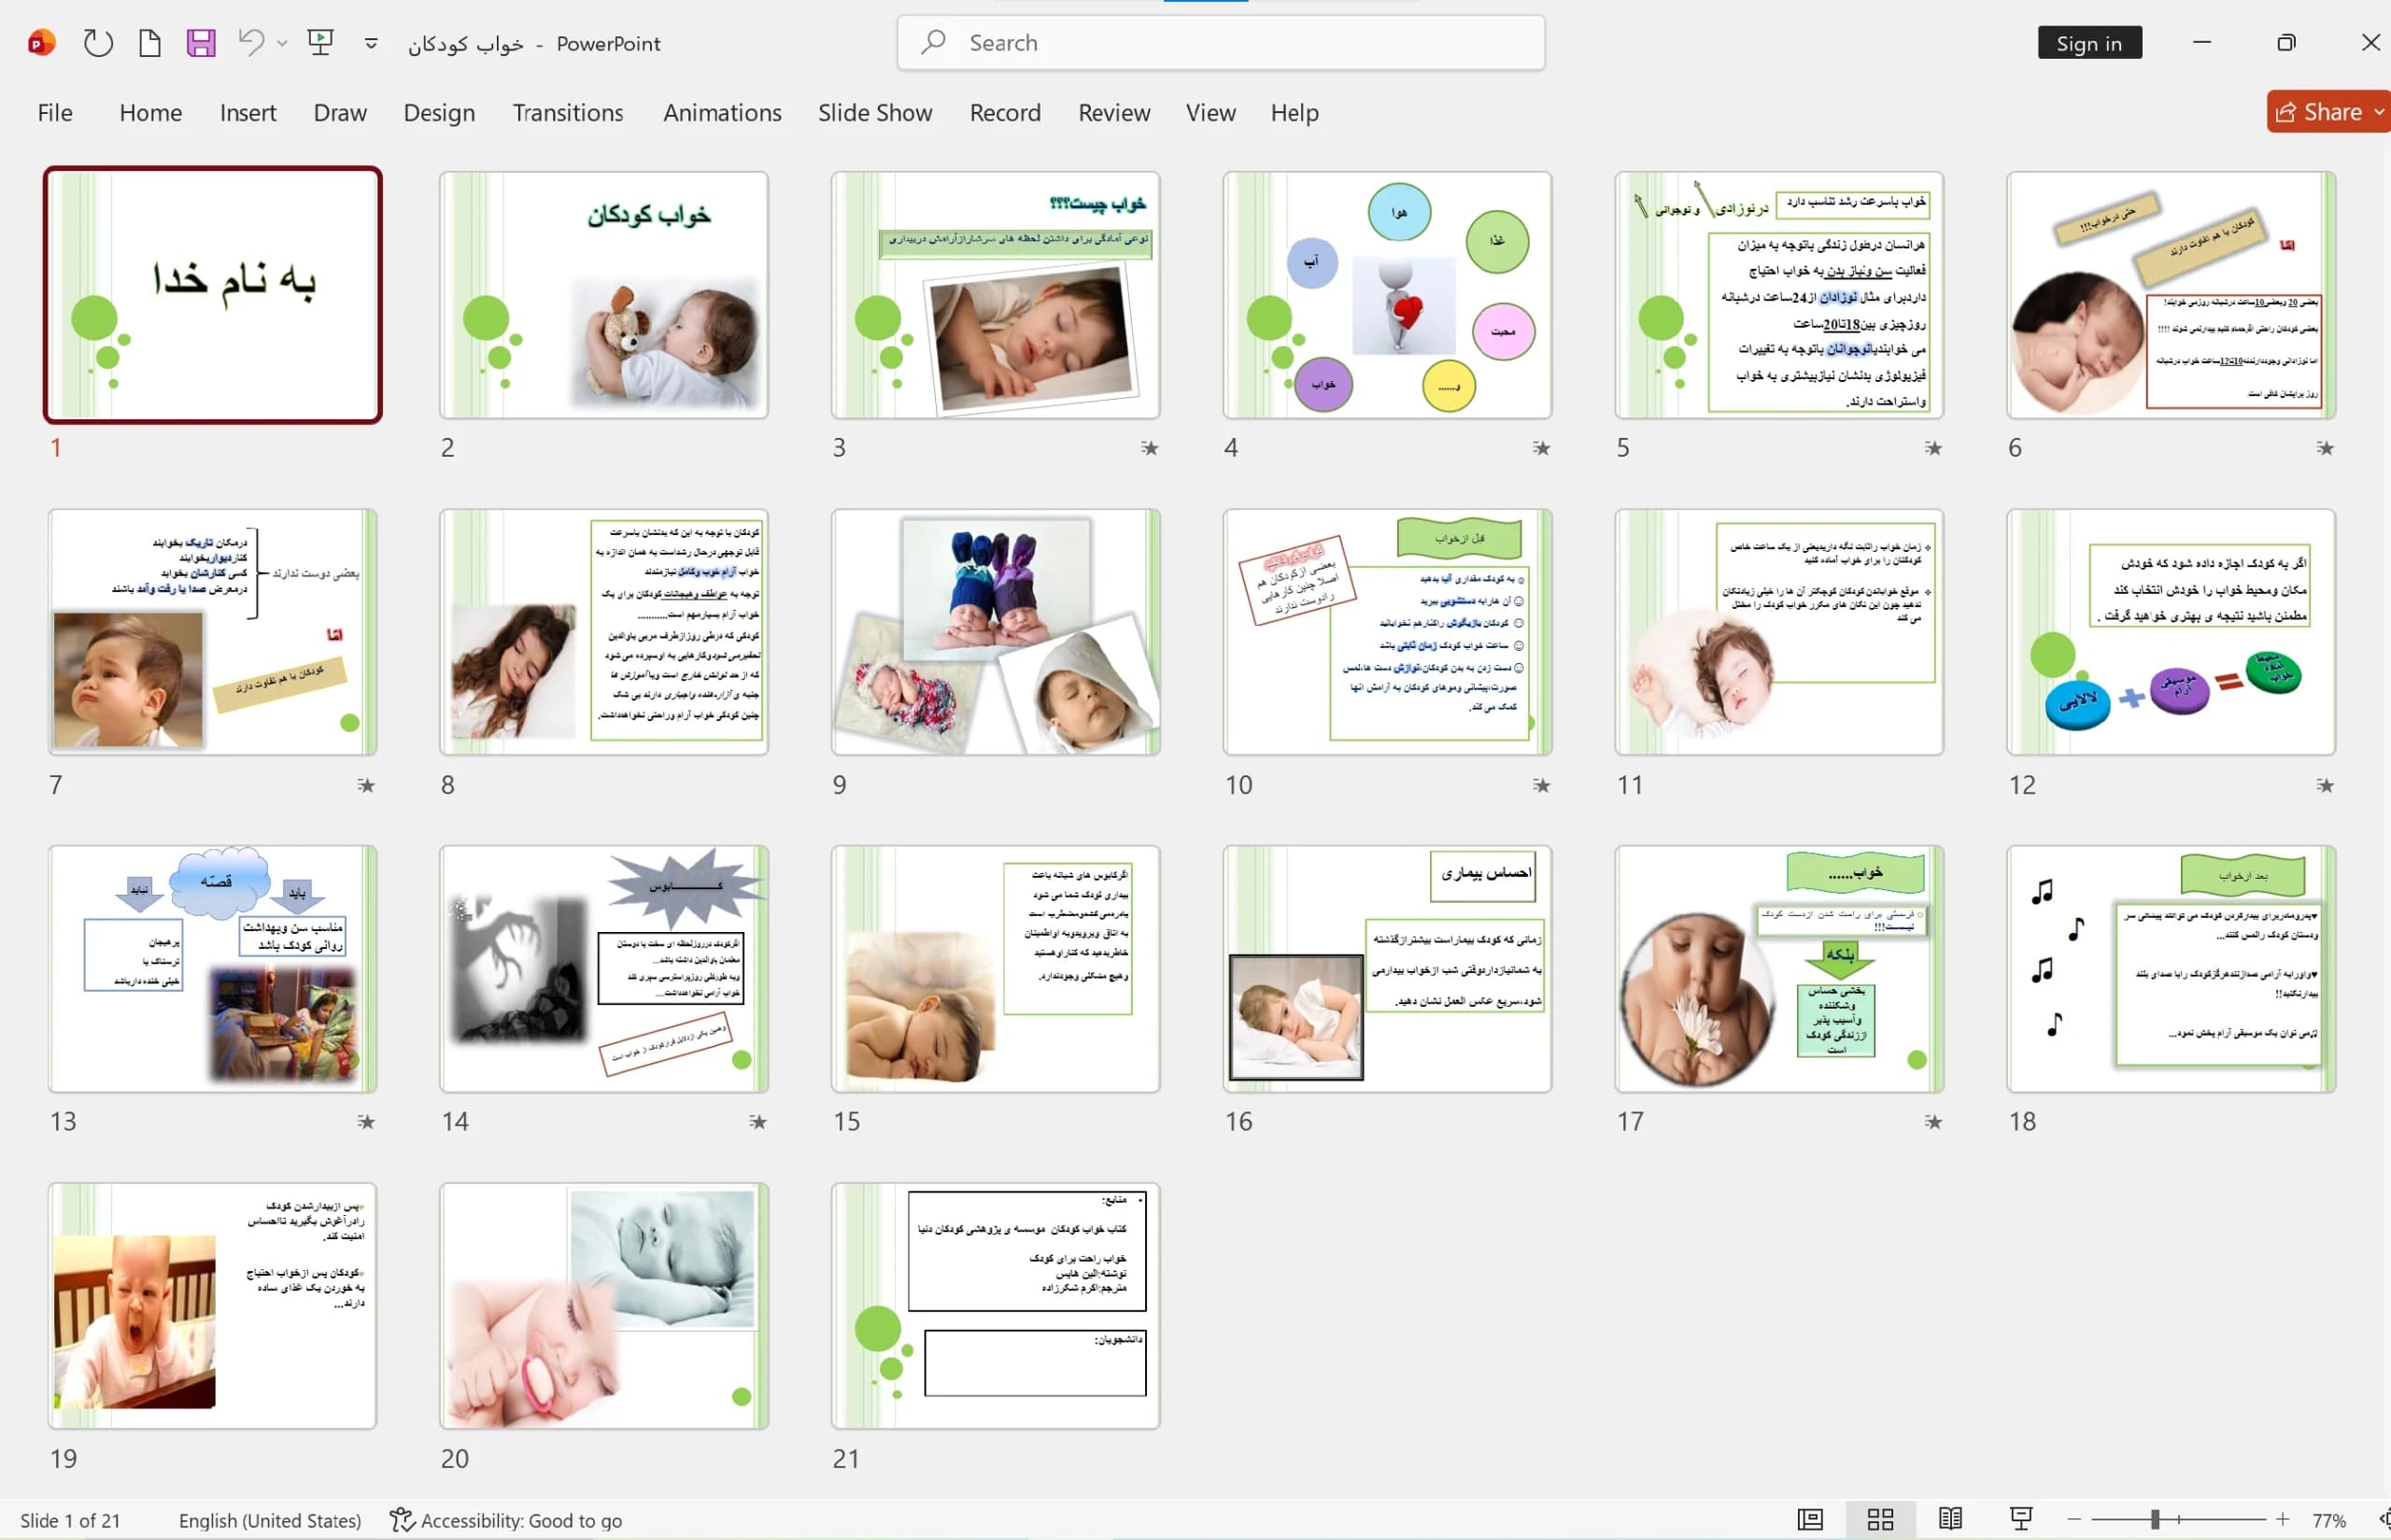Click the Sign in button
2391x1540 pixels.
tap(2089, 43)
